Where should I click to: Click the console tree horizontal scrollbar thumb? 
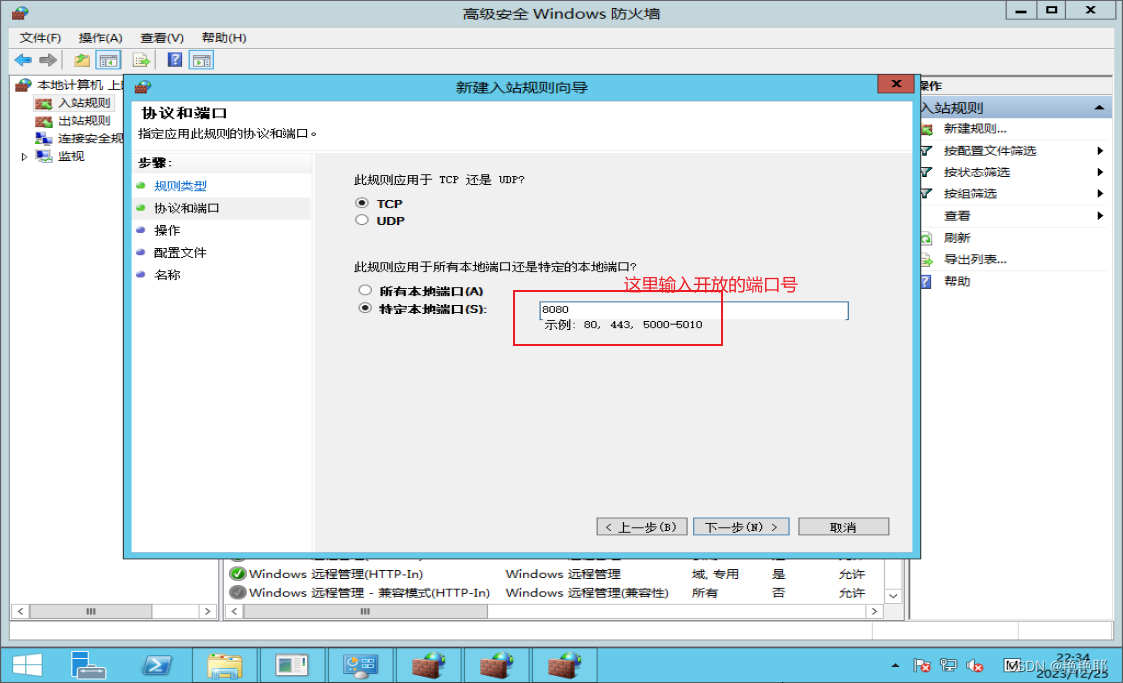(91, 611)
